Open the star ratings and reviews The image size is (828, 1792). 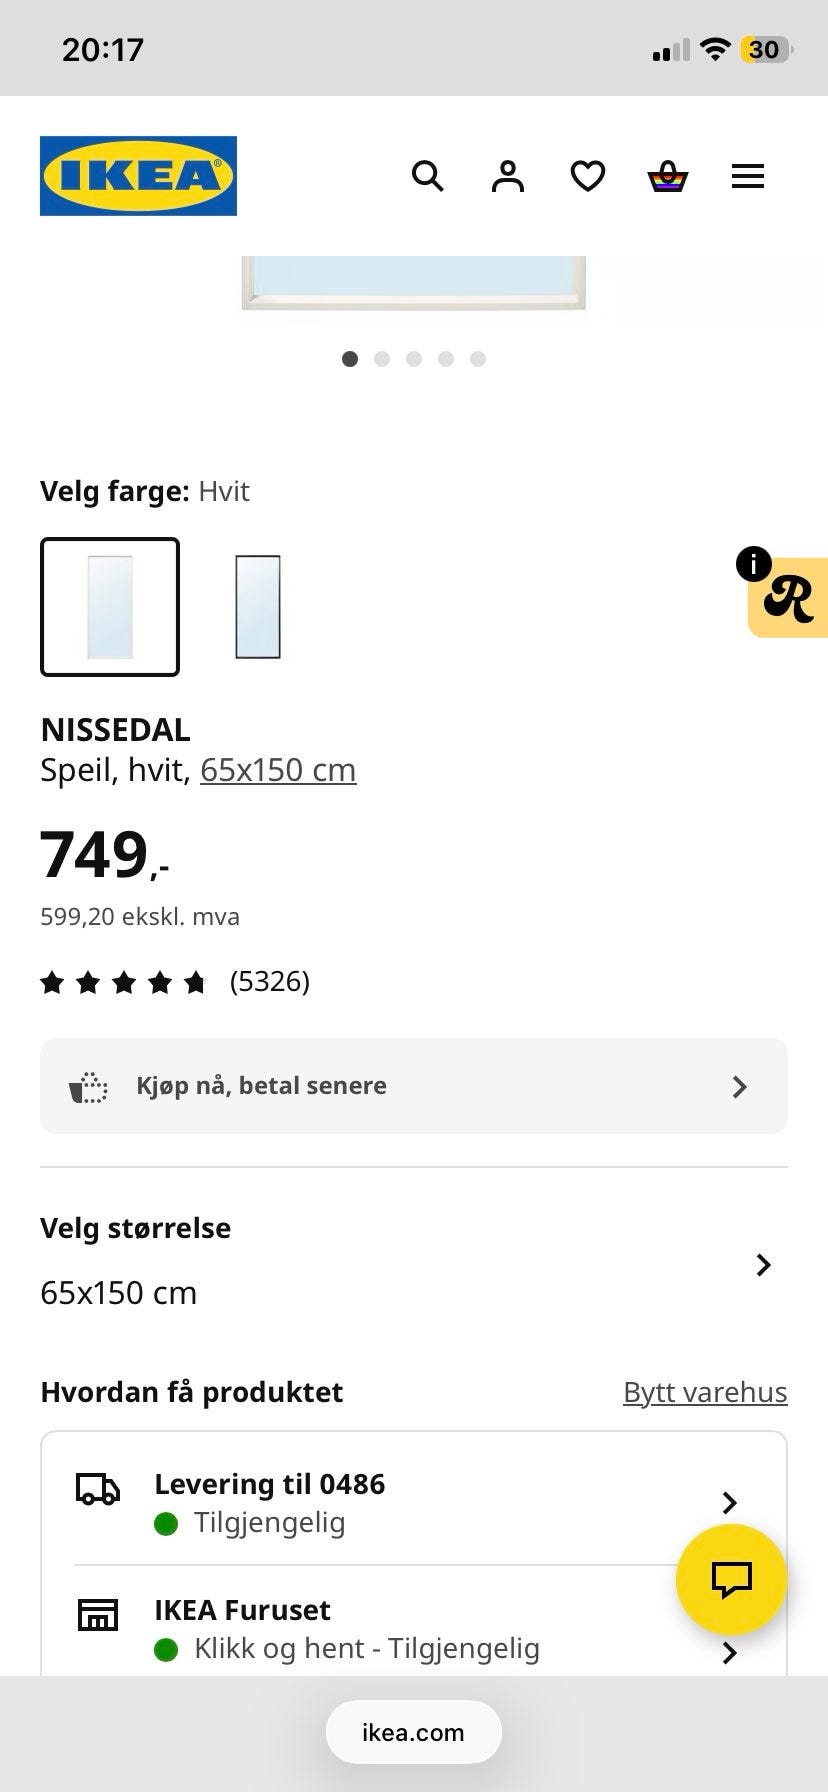[x=175, y=982]
